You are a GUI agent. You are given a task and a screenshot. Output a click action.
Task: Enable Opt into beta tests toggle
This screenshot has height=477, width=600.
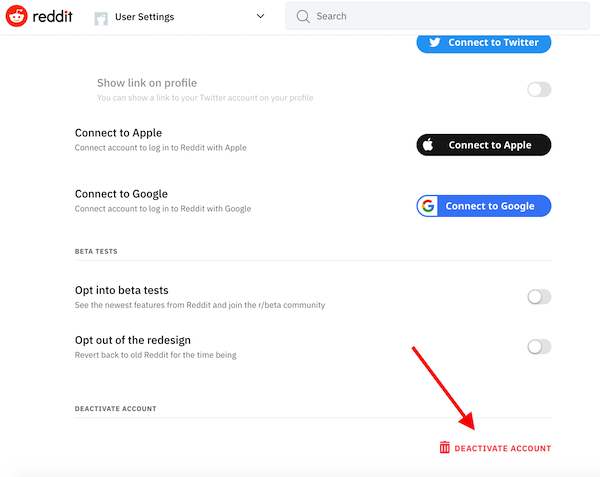click(x=539, y=297)
